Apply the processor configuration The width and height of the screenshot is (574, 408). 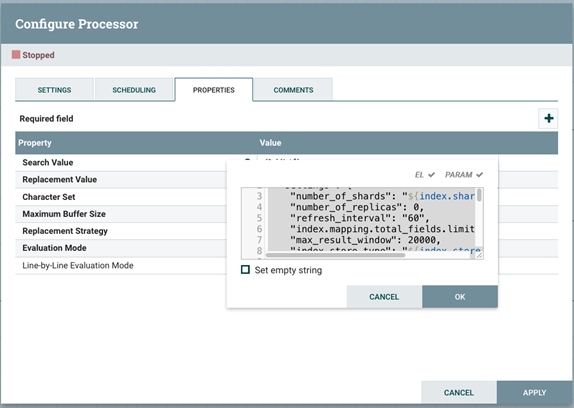pos(534,392)
